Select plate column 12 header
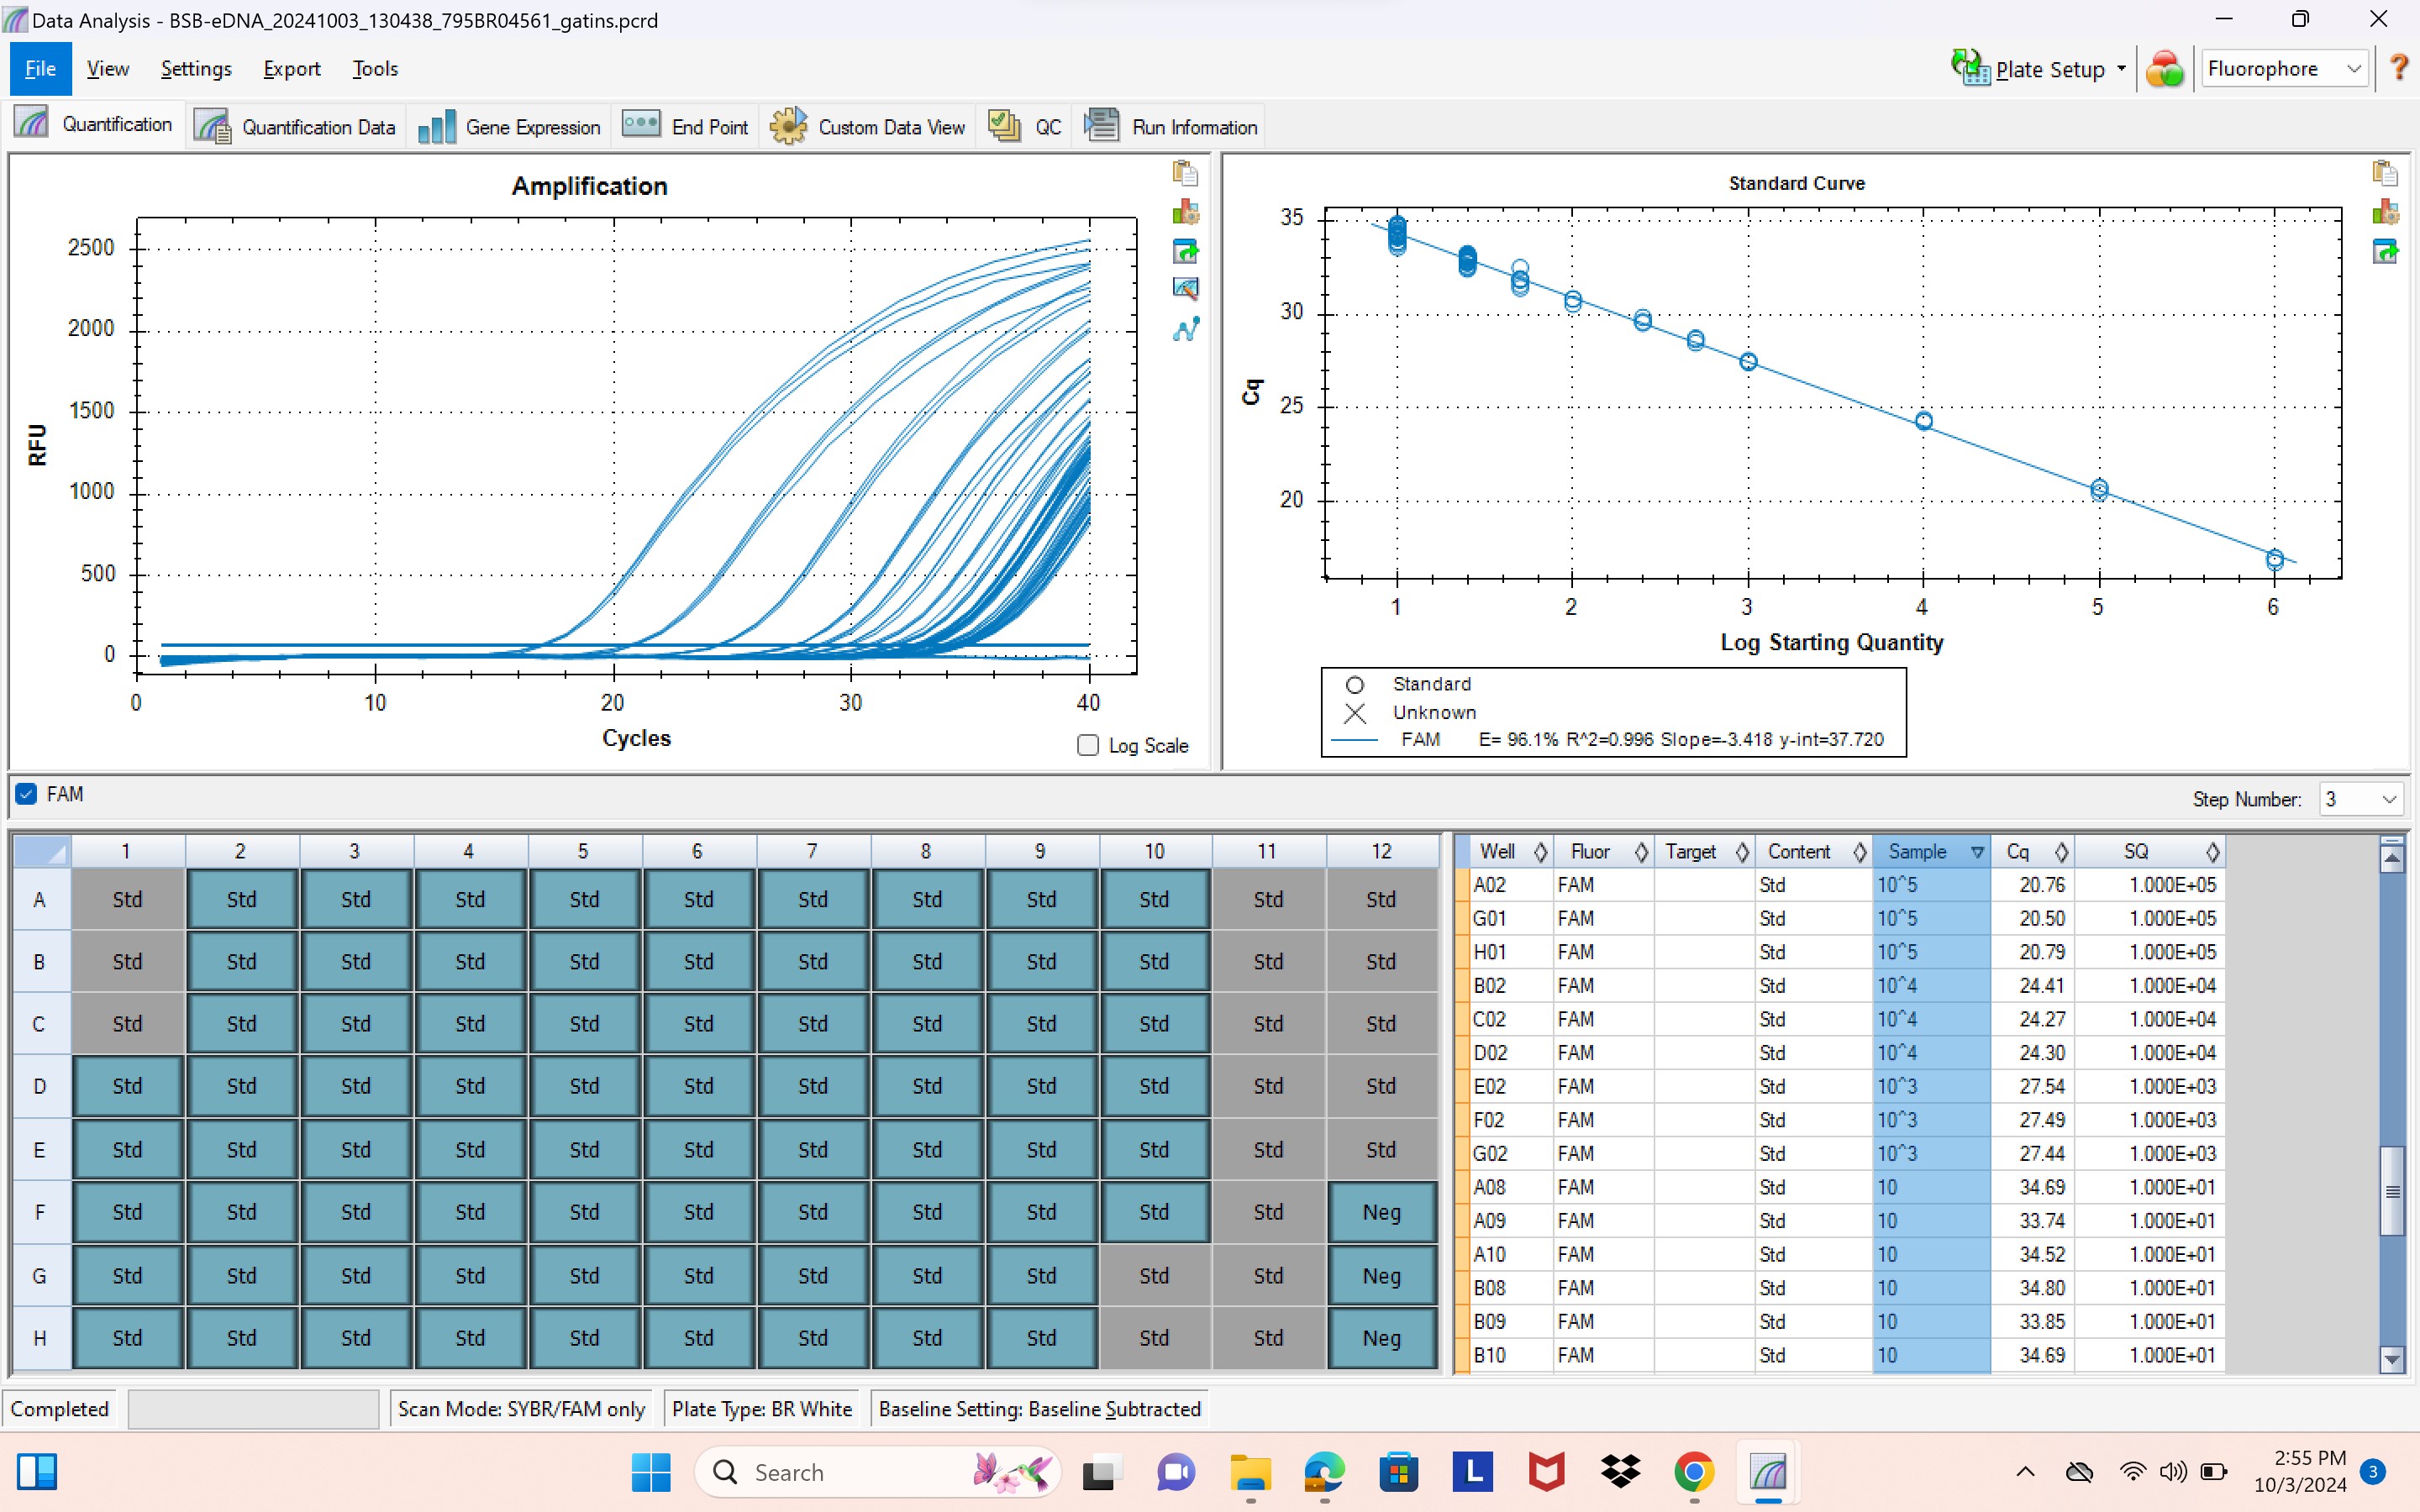Image resolution: width=2420 pixels, height=1512 pixels. click(1381, 851)
